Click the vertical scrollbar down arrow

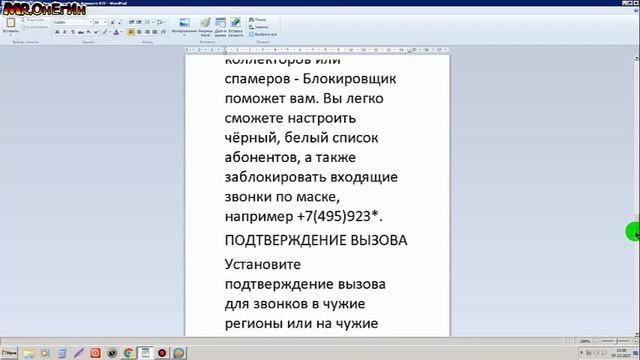click(637, 333)
